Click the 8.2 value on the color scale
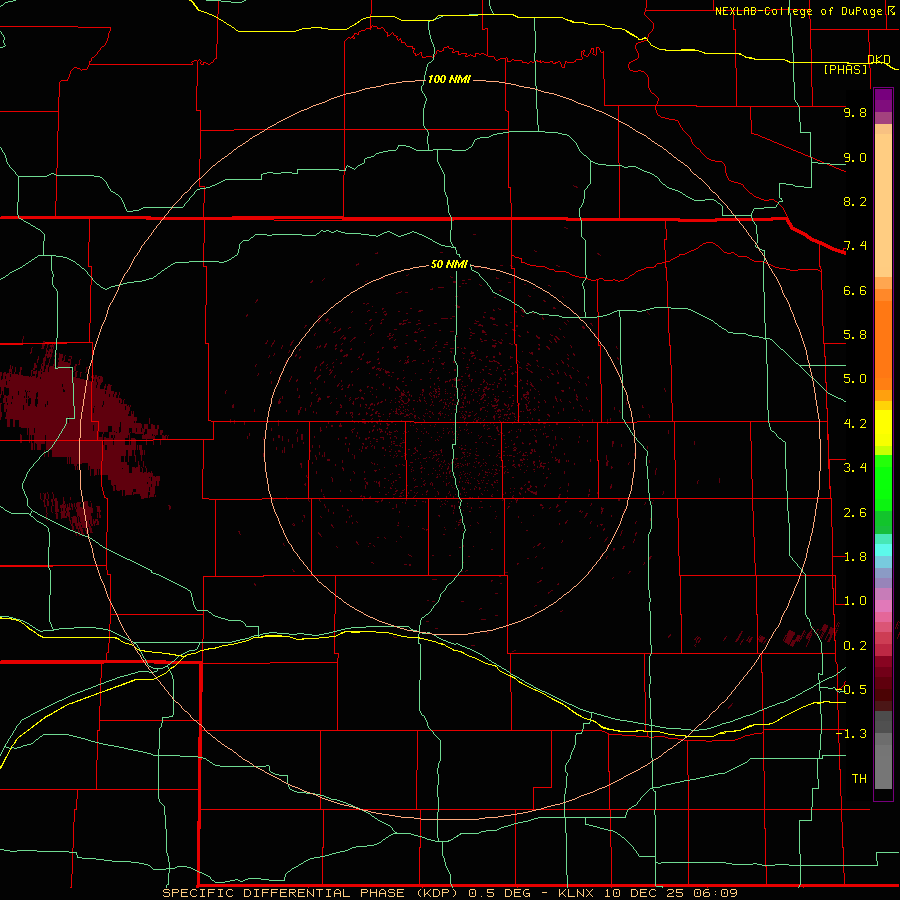Image resolution: width=900 pixels, height=900 pixels. tap(855, 201)
